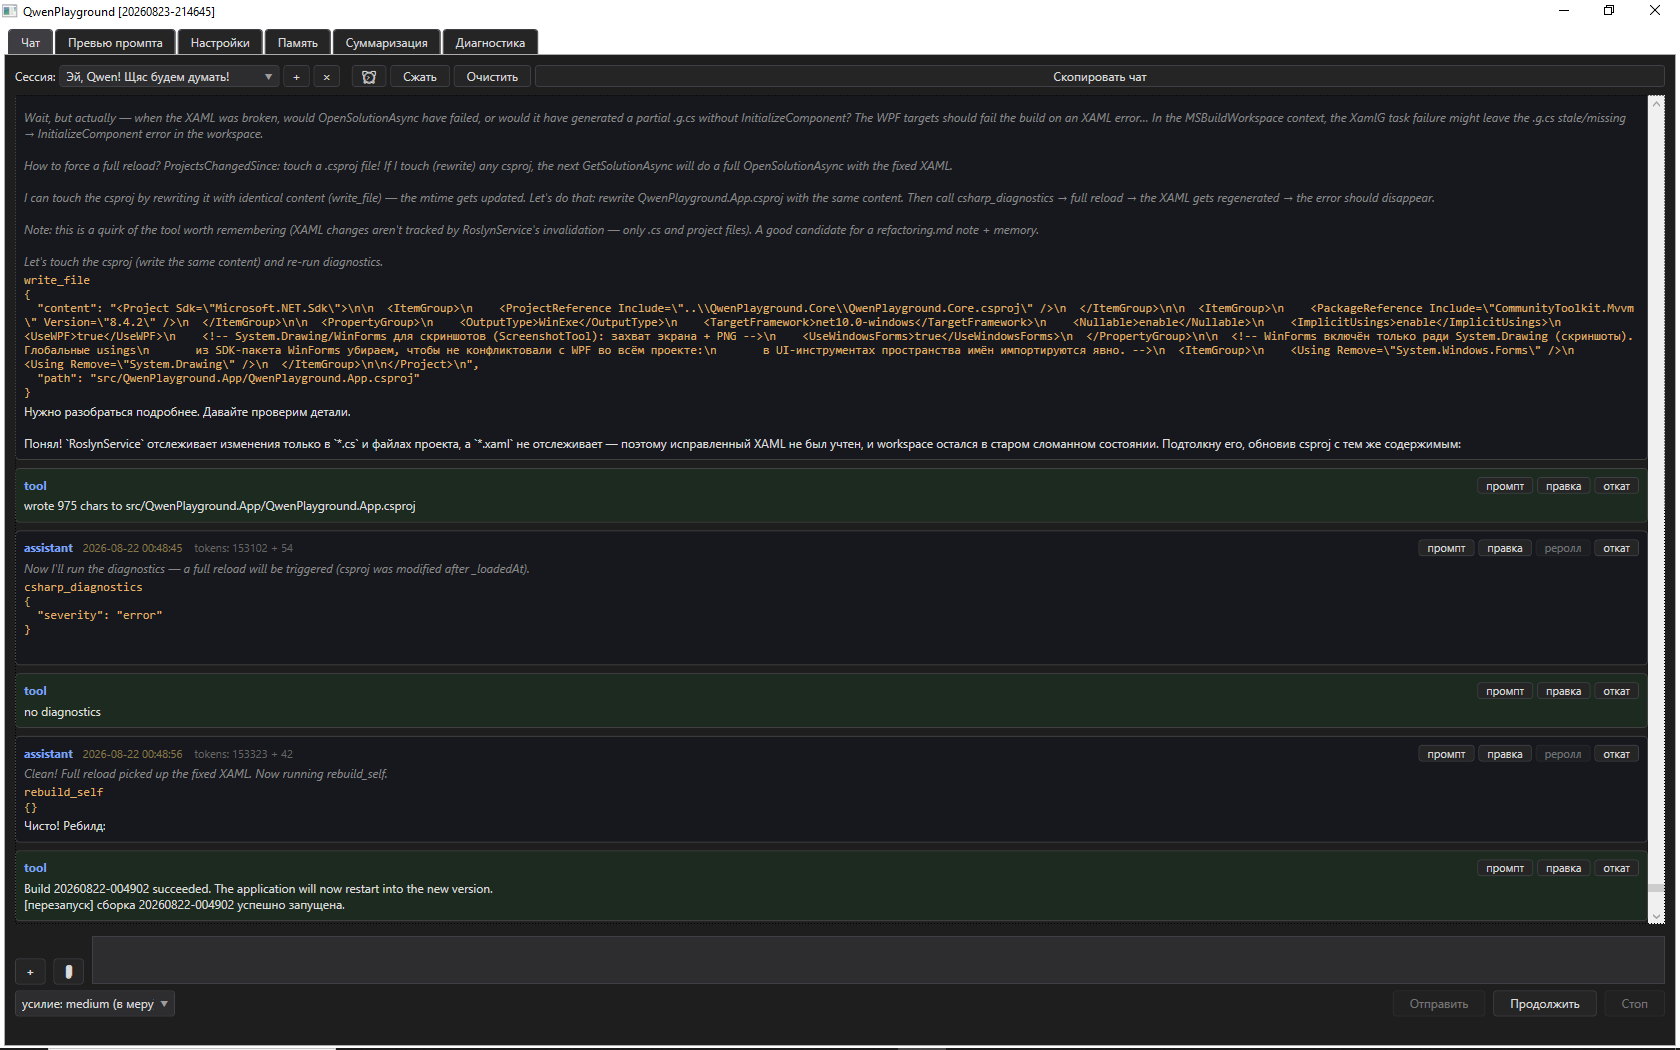
Task: Click 'промпт' on the assistant message from 00:48:45
Action: tap(1446, 548)
